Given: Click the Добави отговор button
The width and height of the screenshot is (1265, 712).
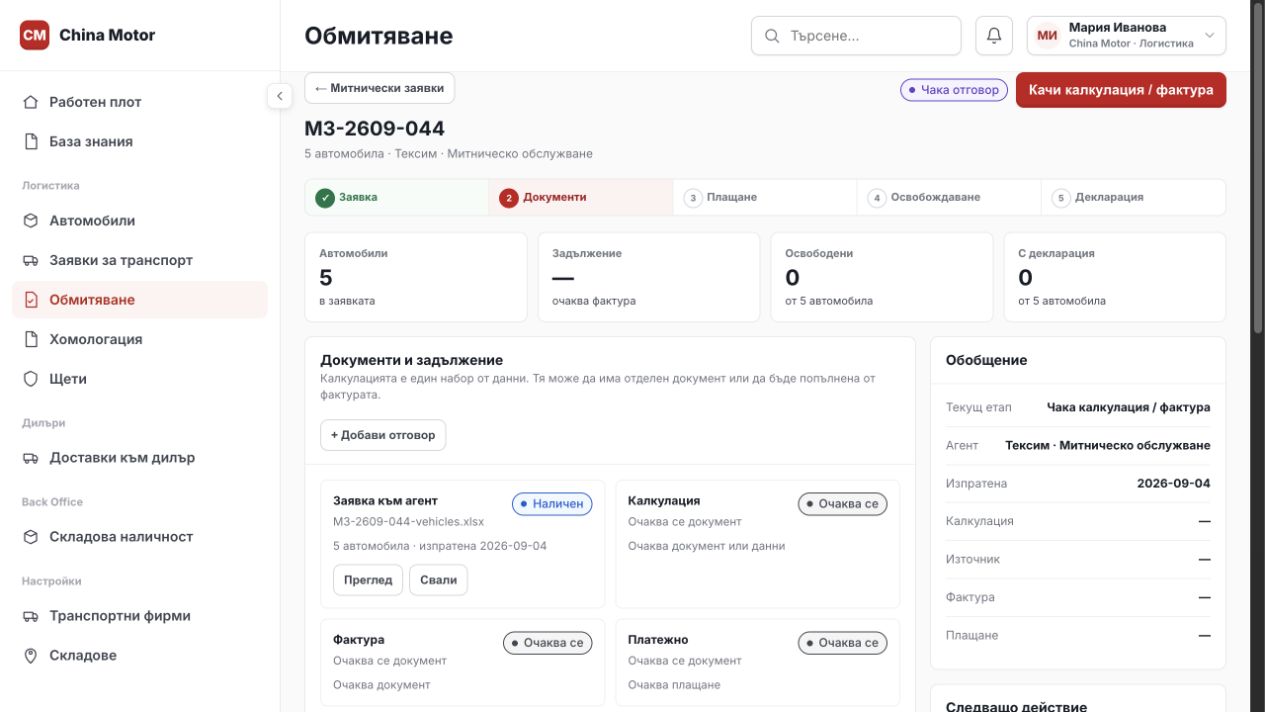Looking at the screenshot, I should coord(383,436).
